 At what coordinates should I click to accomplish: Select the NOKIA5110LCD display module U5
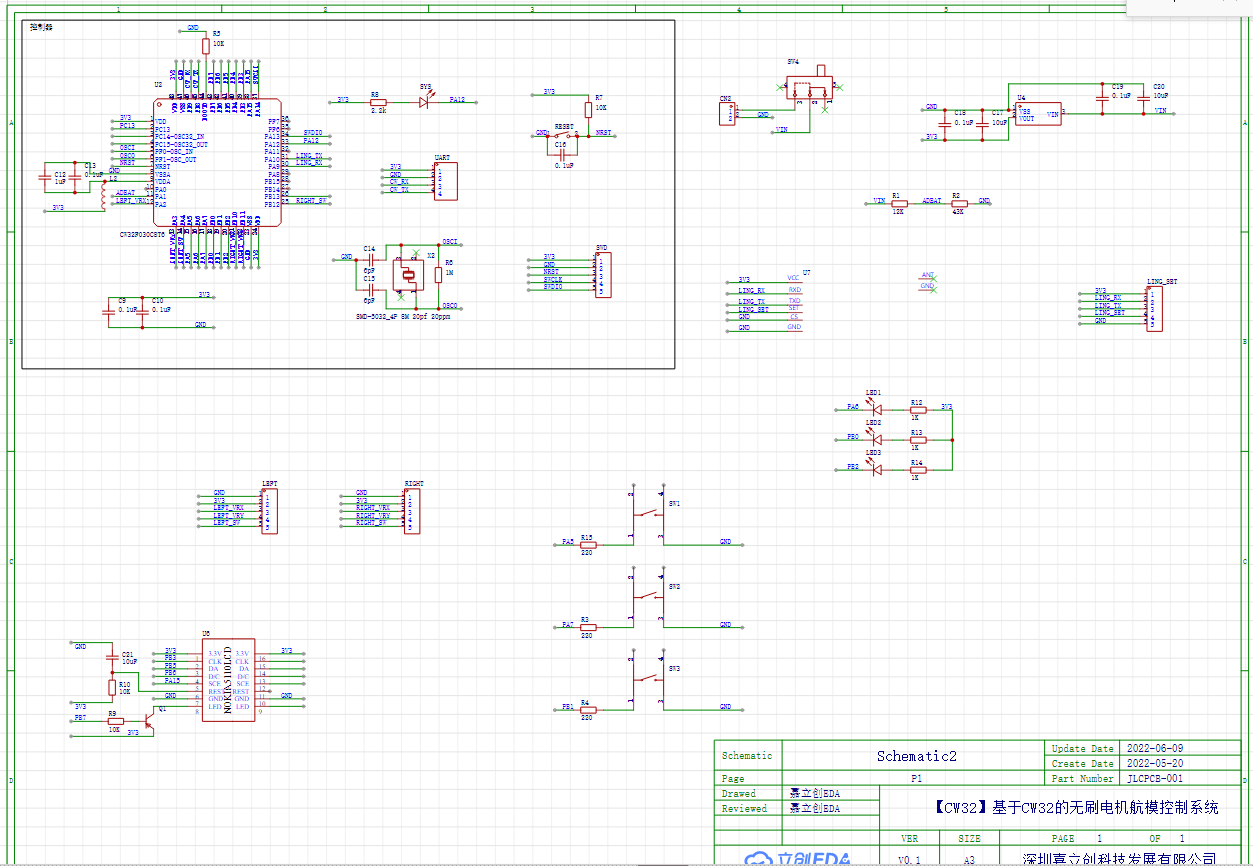pos(228,679)
